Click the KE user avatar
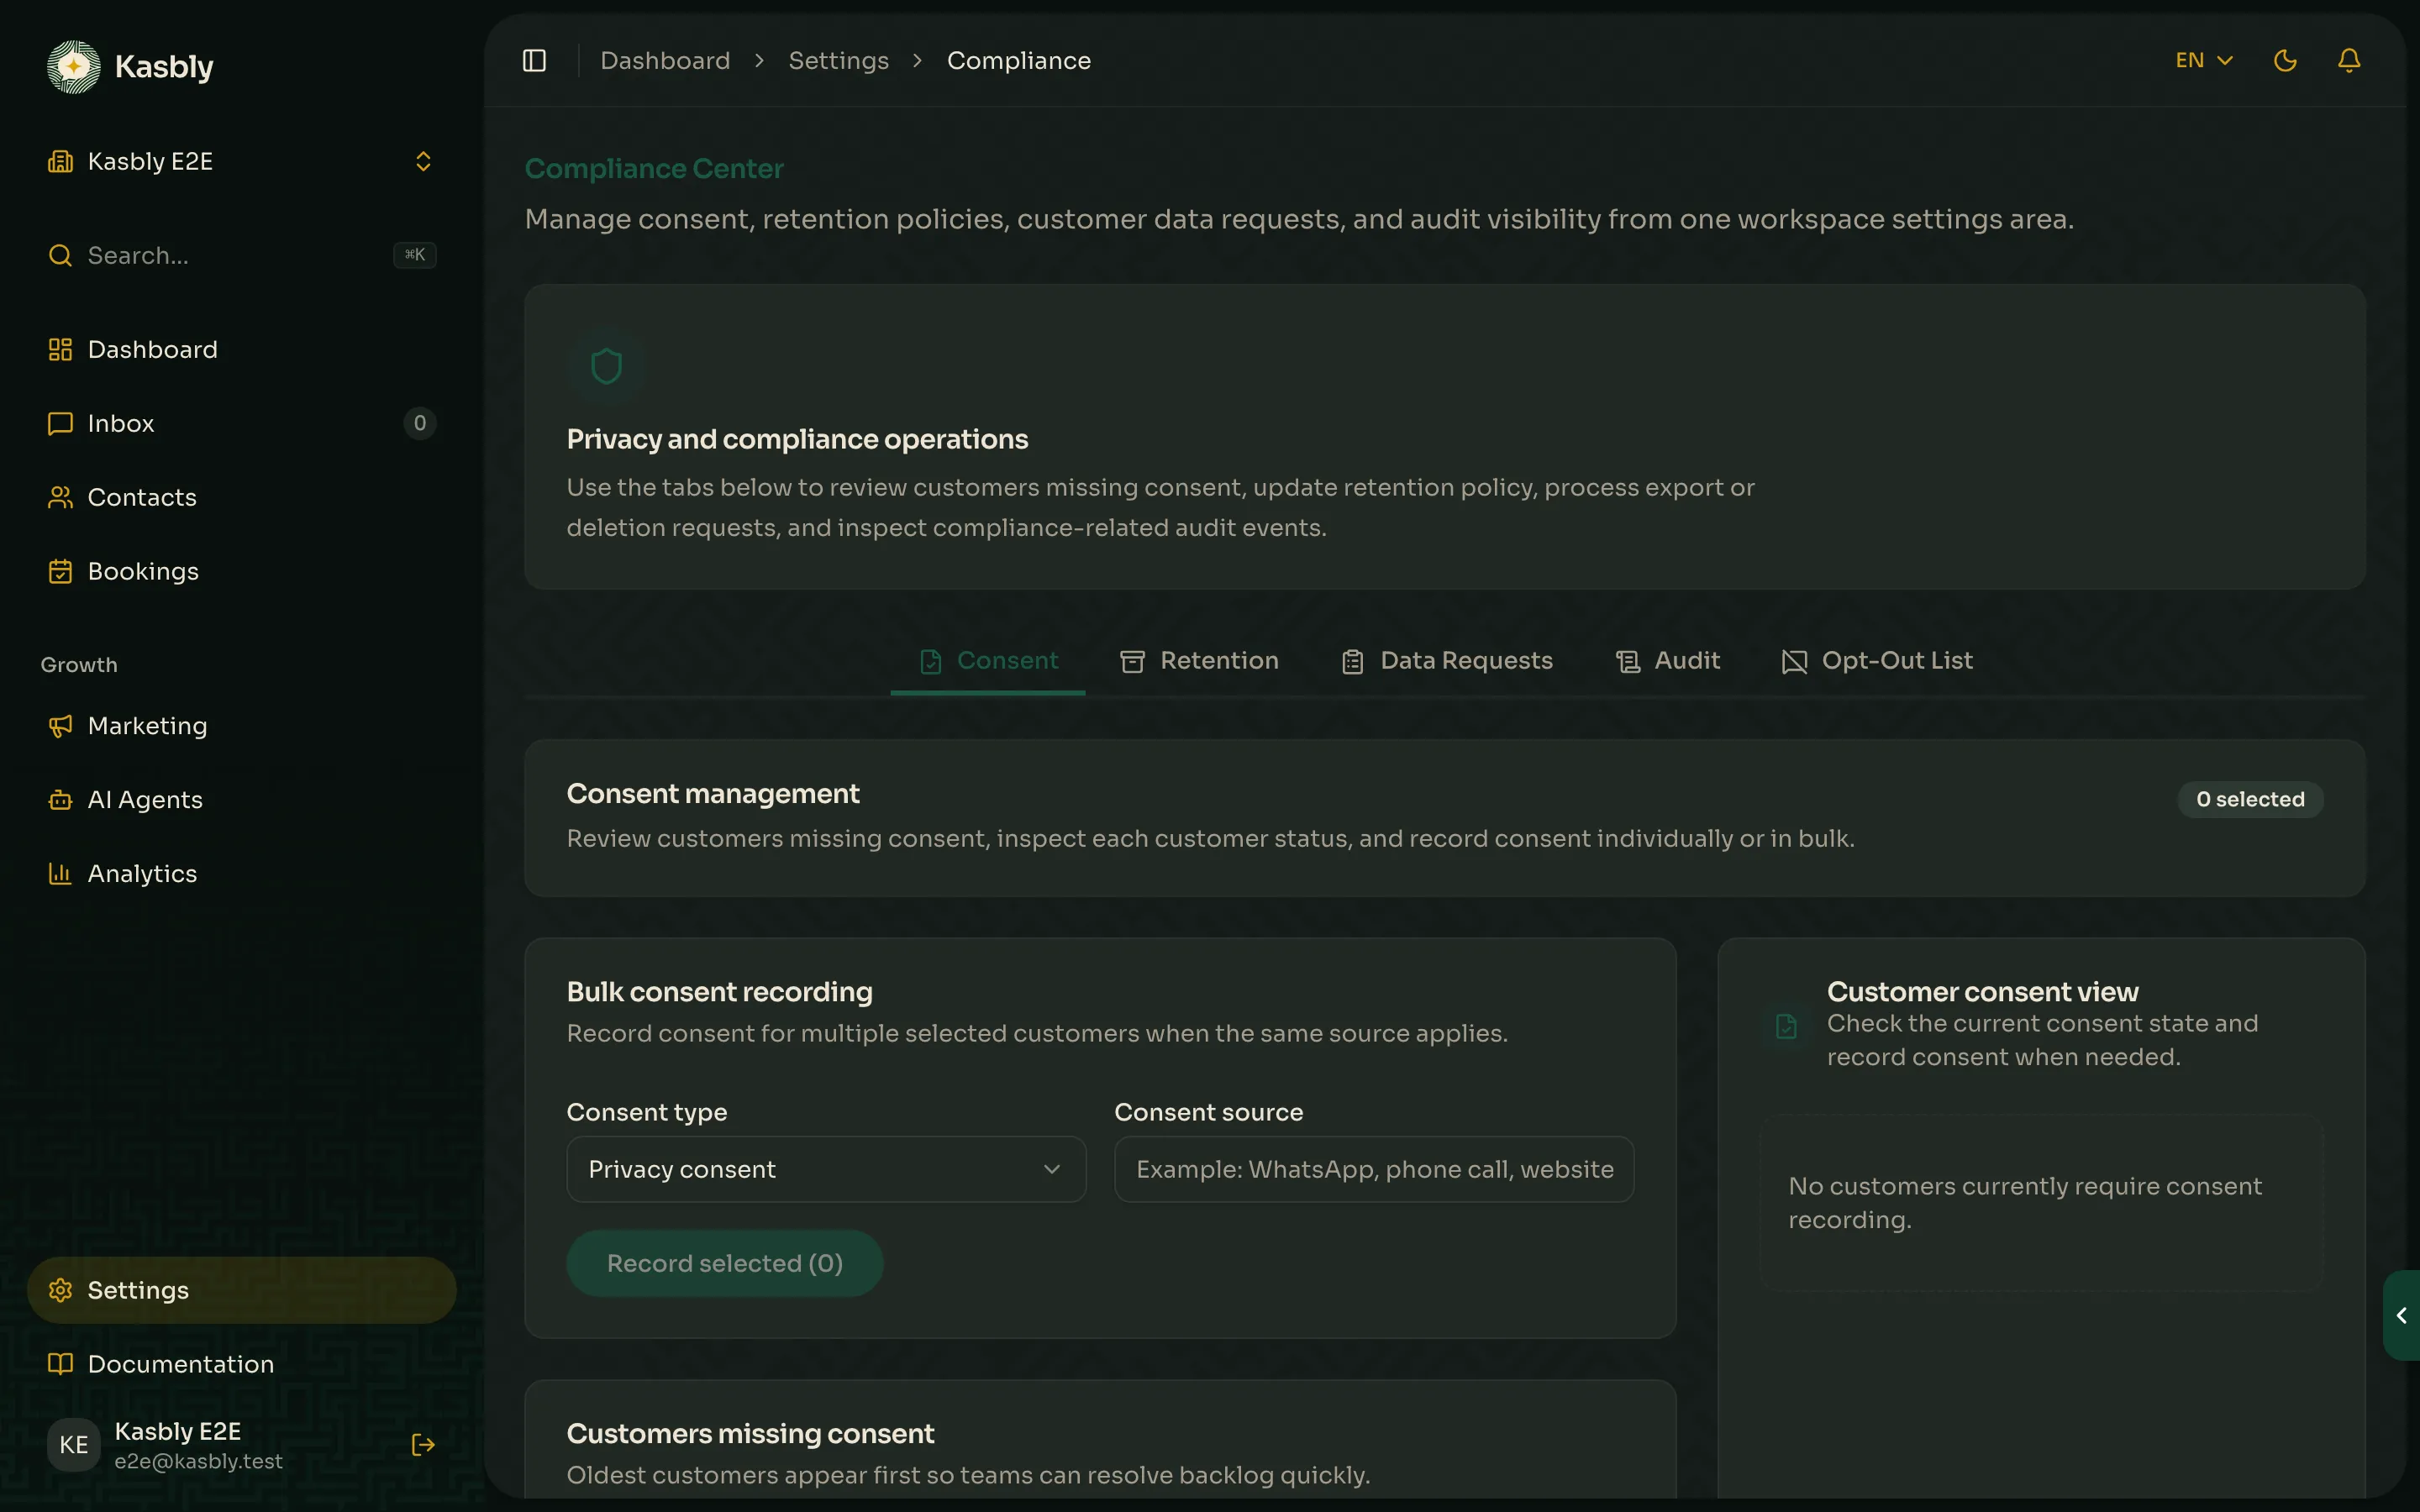2420x1512 pixels. click(74, 1445)
